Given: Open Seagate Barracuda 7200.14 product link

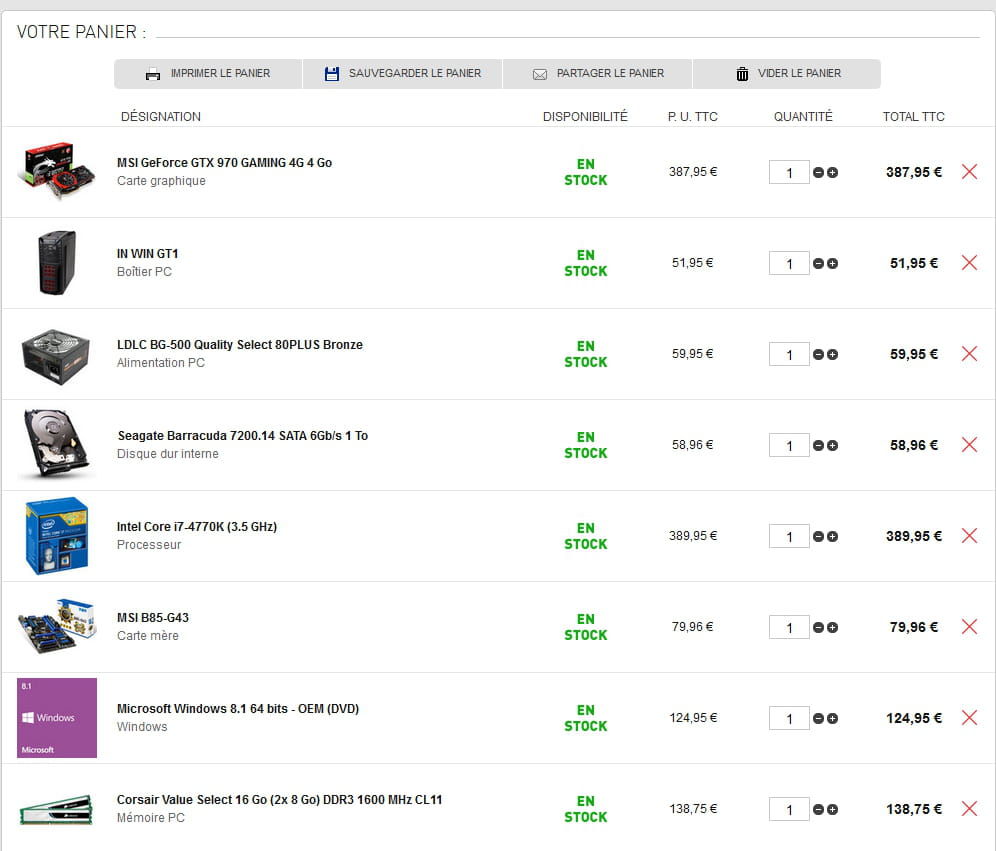Looking at the screenshot, I should 242,436.
